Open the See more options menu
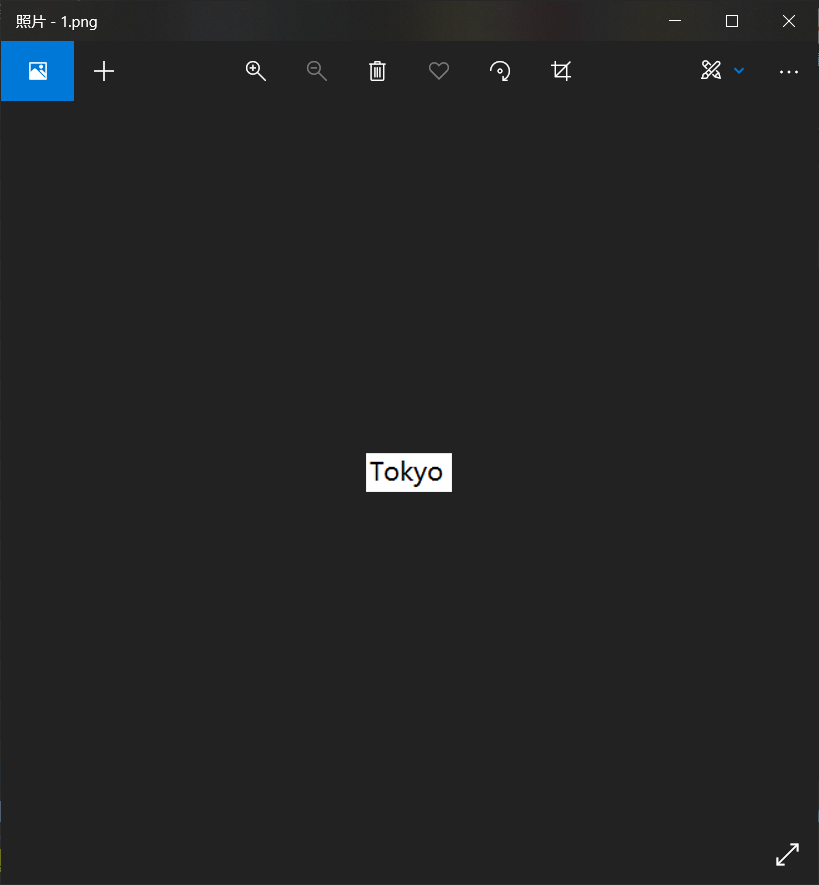819x885 pixels. (789, 71)
